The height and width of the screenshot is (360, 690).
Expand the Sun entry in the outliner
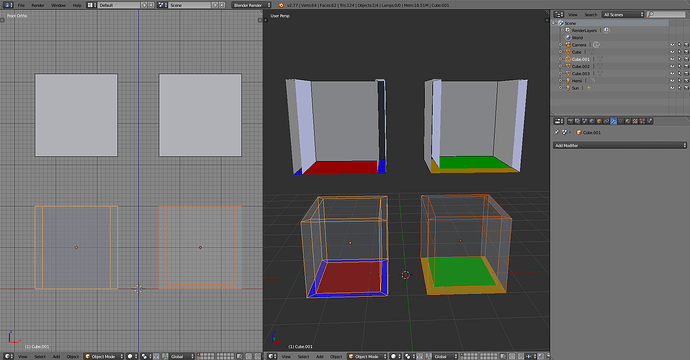point(560,88)
